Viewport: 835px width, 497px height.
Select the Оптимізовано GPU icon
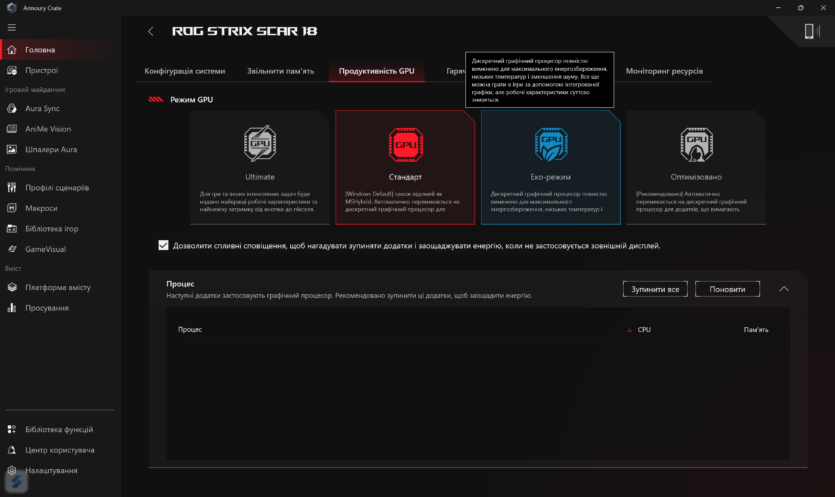click(696, 144)
